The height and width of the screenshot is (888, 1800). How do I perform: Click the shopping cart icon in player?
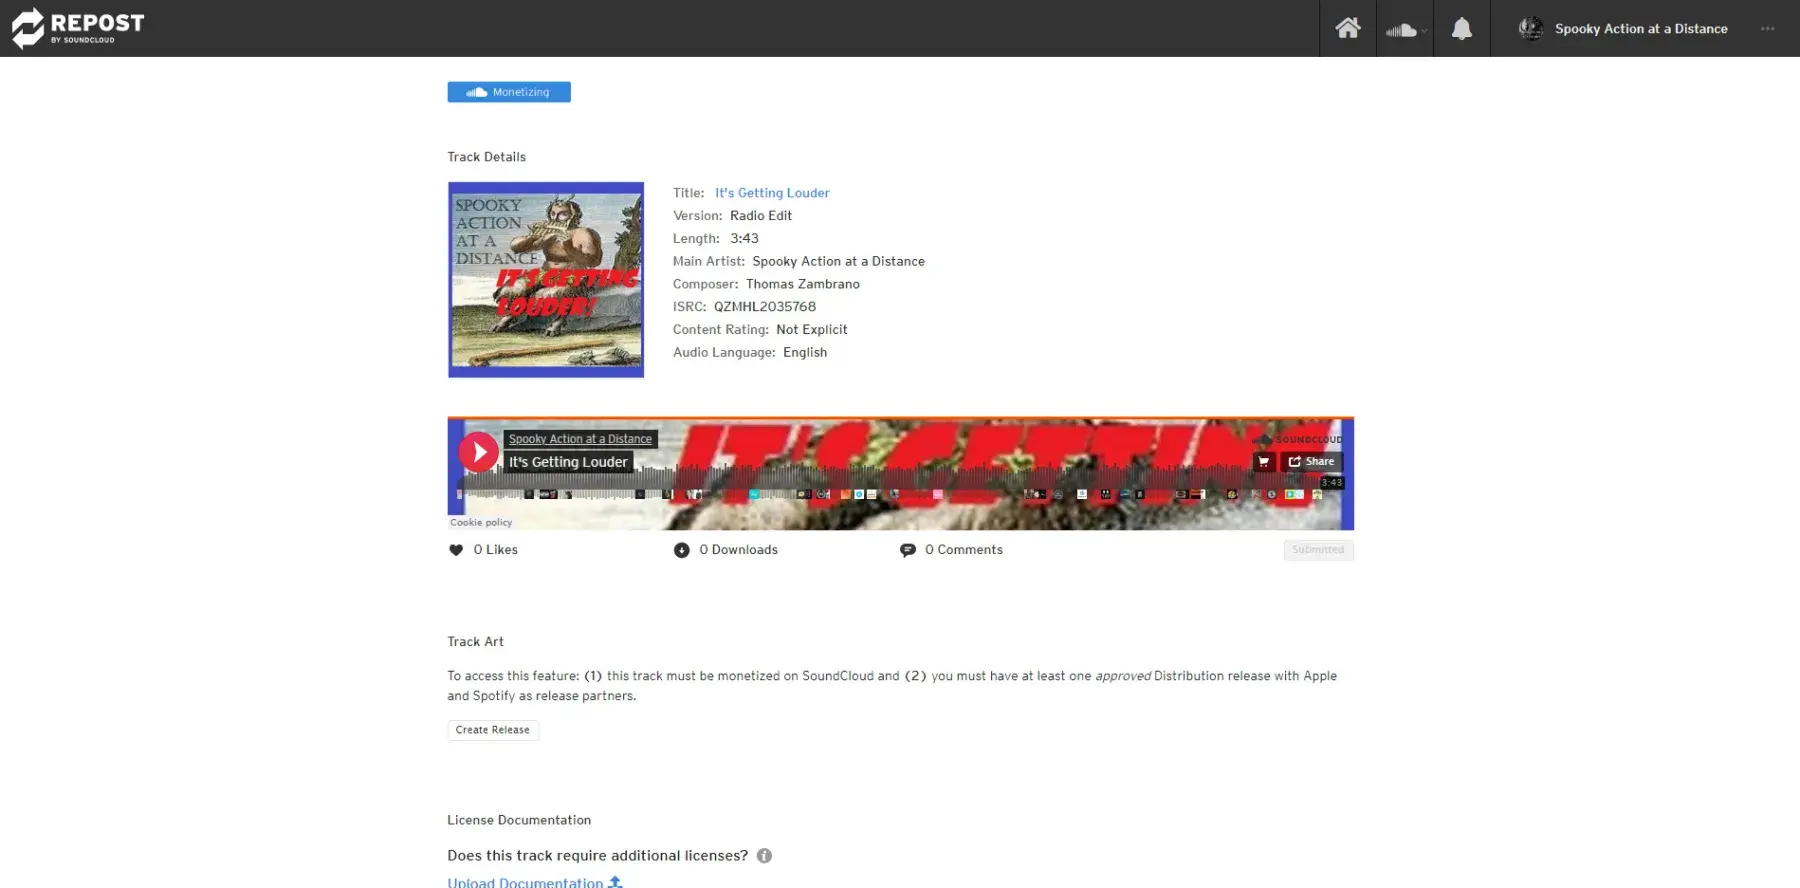(x=1263, y=462)
